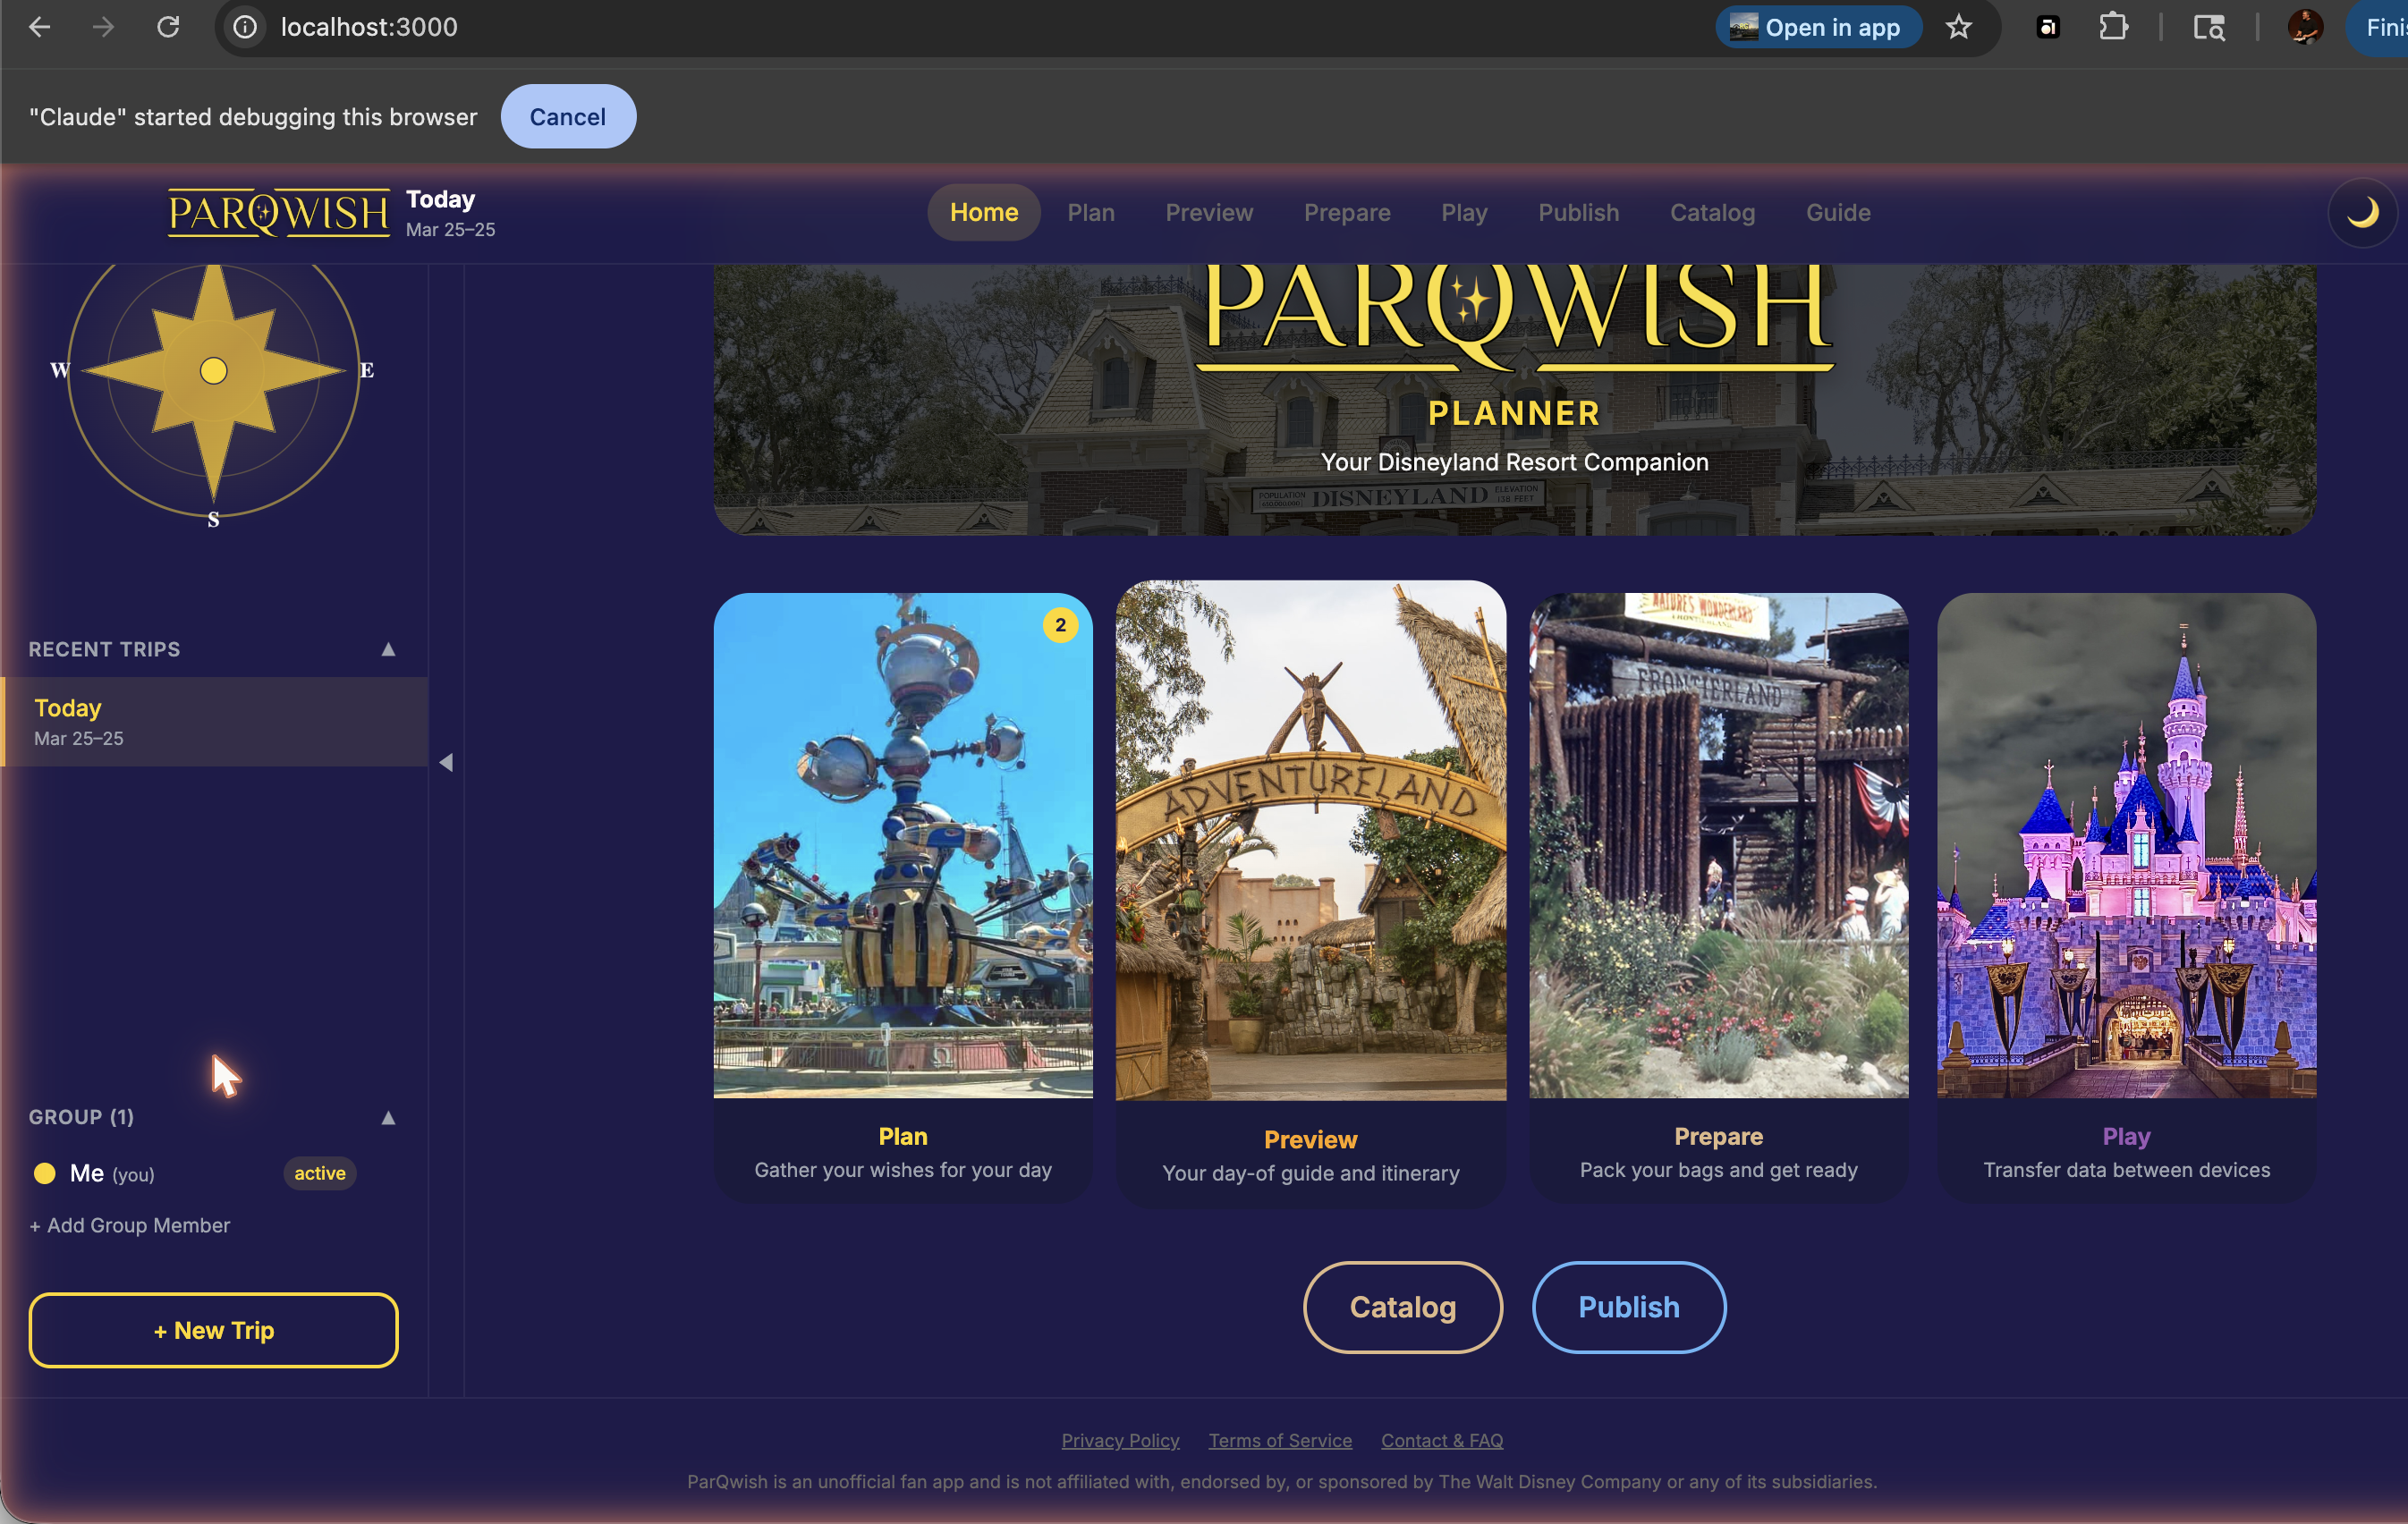2408x1524 pixels.
Task: Click the yellow dot beside Me
Action: tap(45, 1174)
